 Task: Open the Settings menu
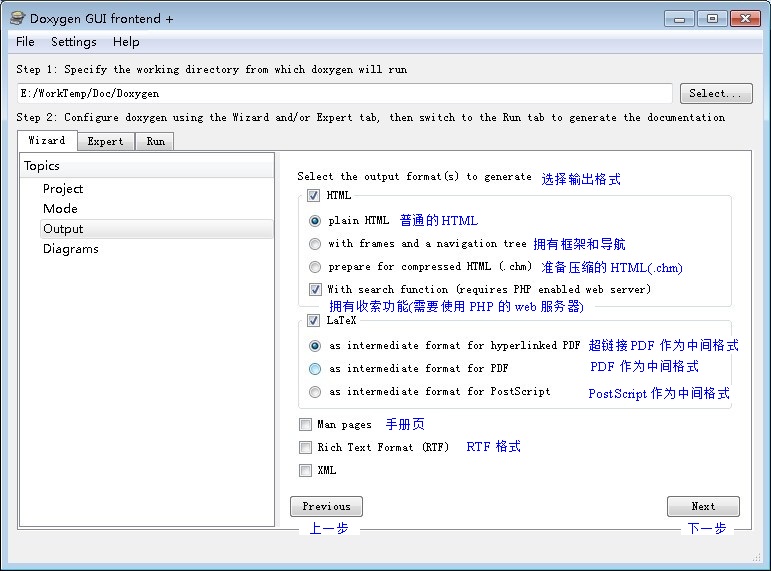point(74,42)
